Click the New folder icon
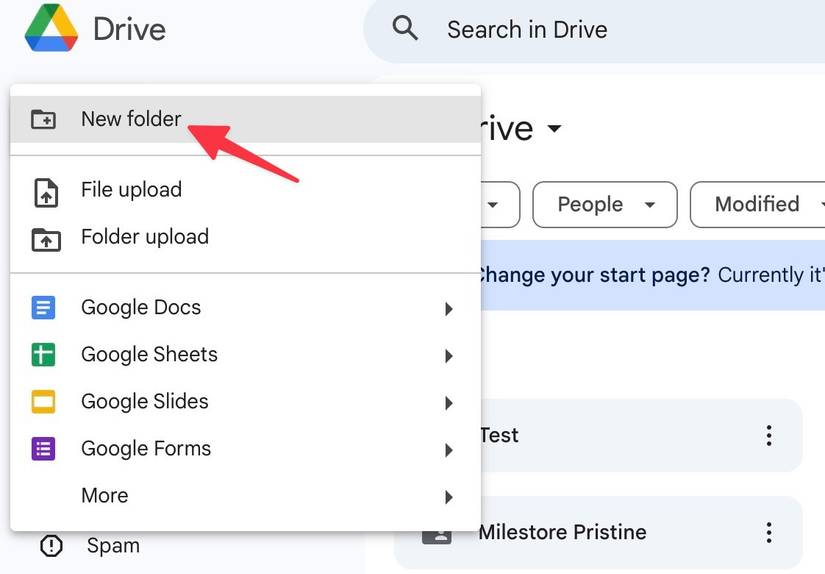Image resolution: width=825 pixels, height=574 pixels. (x=43, y=119)
